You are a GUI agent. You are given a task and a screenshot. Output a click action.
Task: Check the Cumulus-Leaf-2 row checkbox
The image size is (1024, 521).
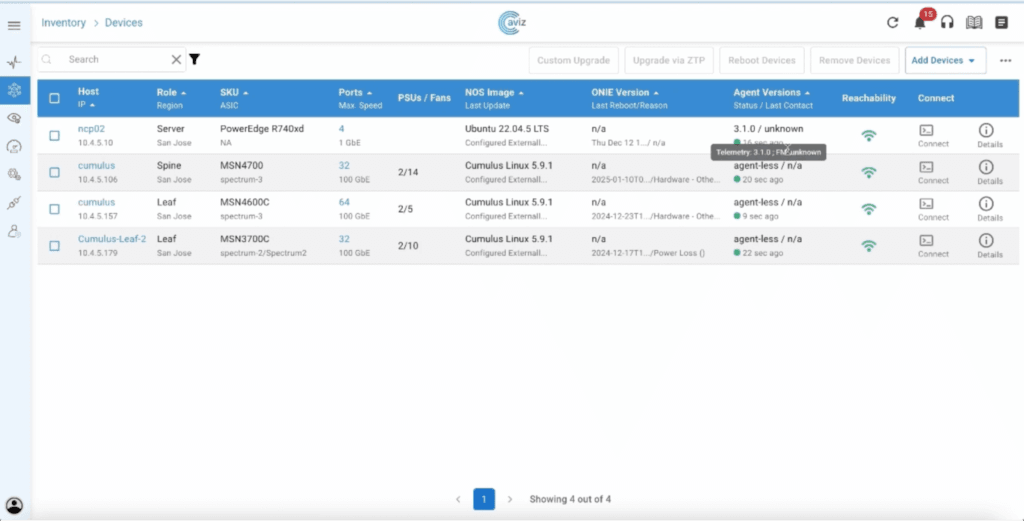55,246
